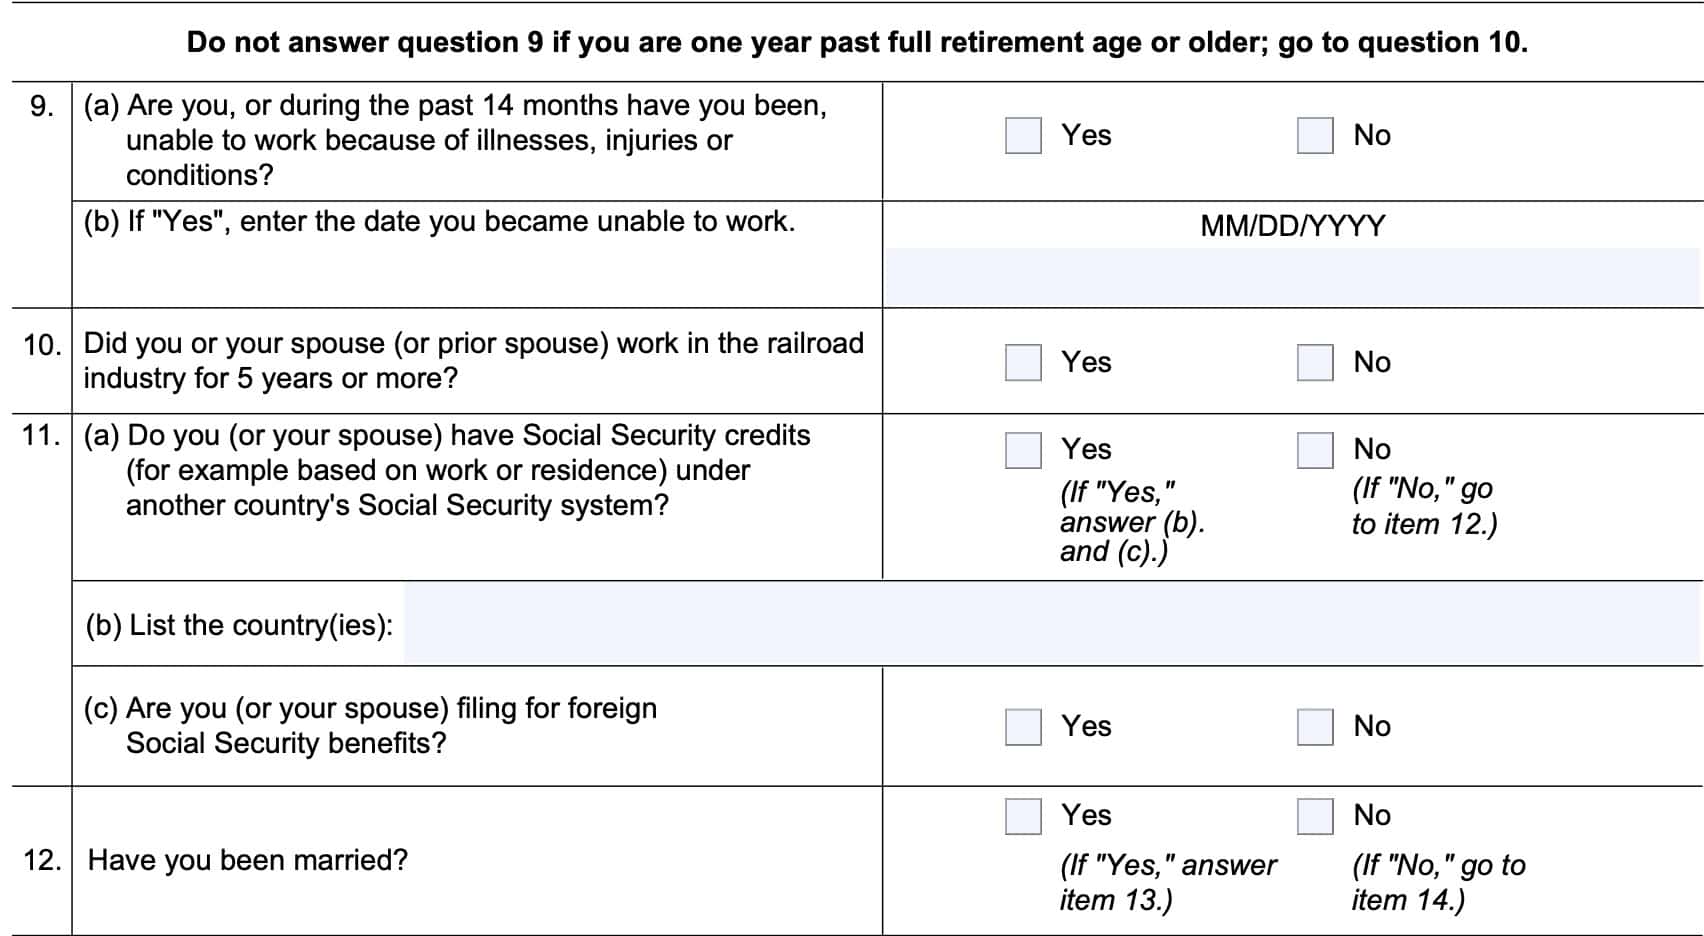1704x936 pixels.
Task: Click the "Do not answer question 9" instruction heading
Action: point(857,42)
